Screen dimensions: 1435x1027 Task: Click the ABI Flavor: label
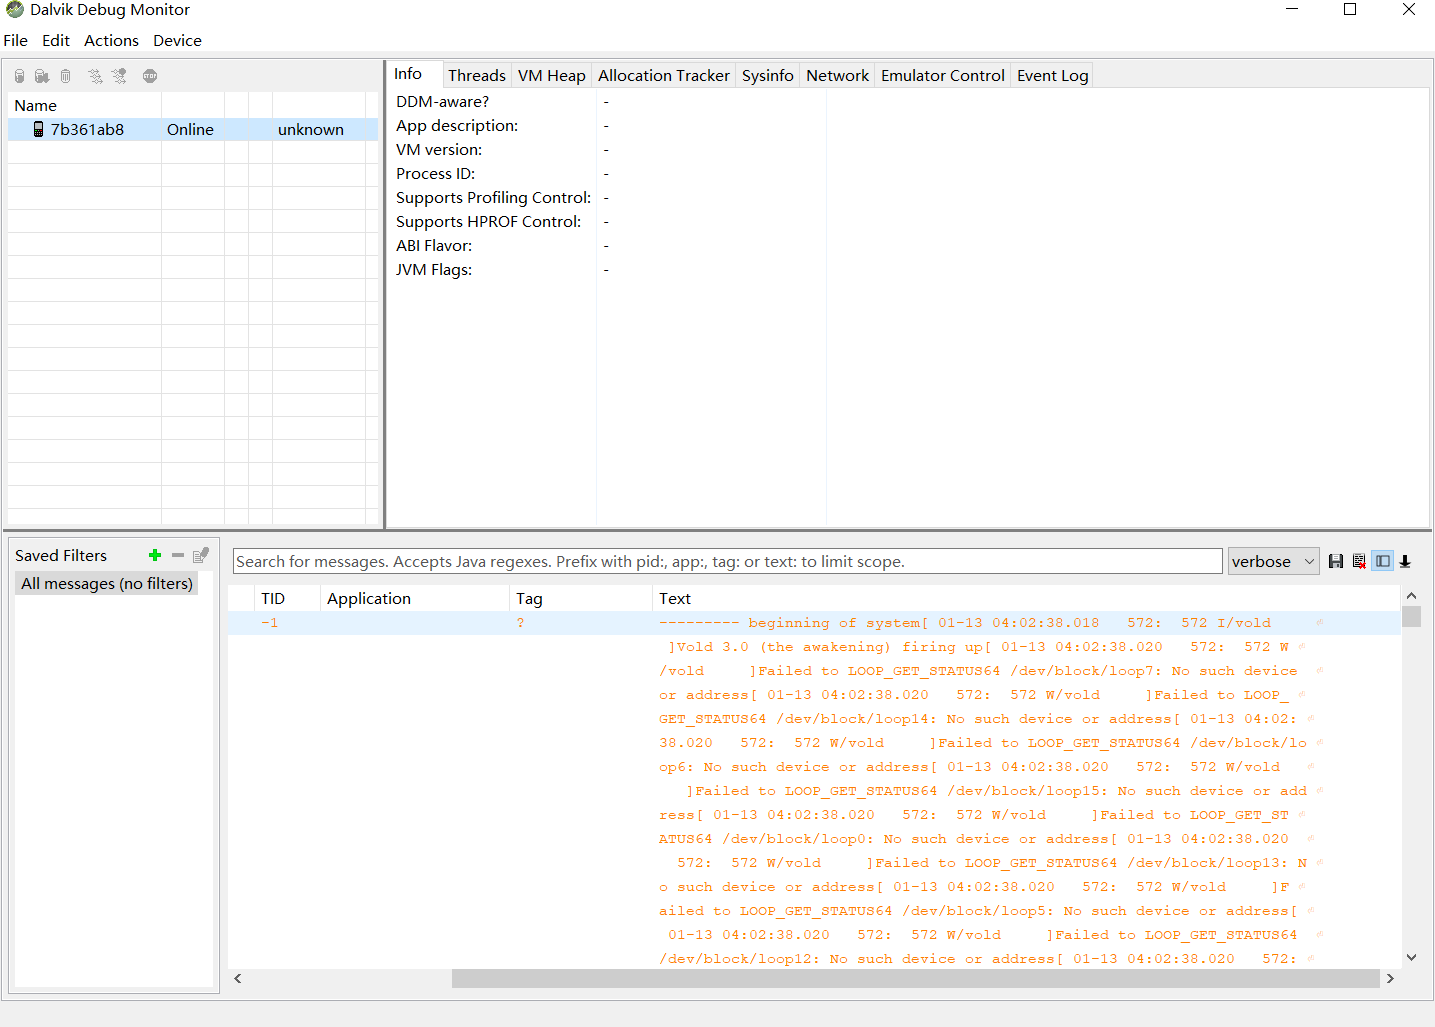tap(434, 245)
